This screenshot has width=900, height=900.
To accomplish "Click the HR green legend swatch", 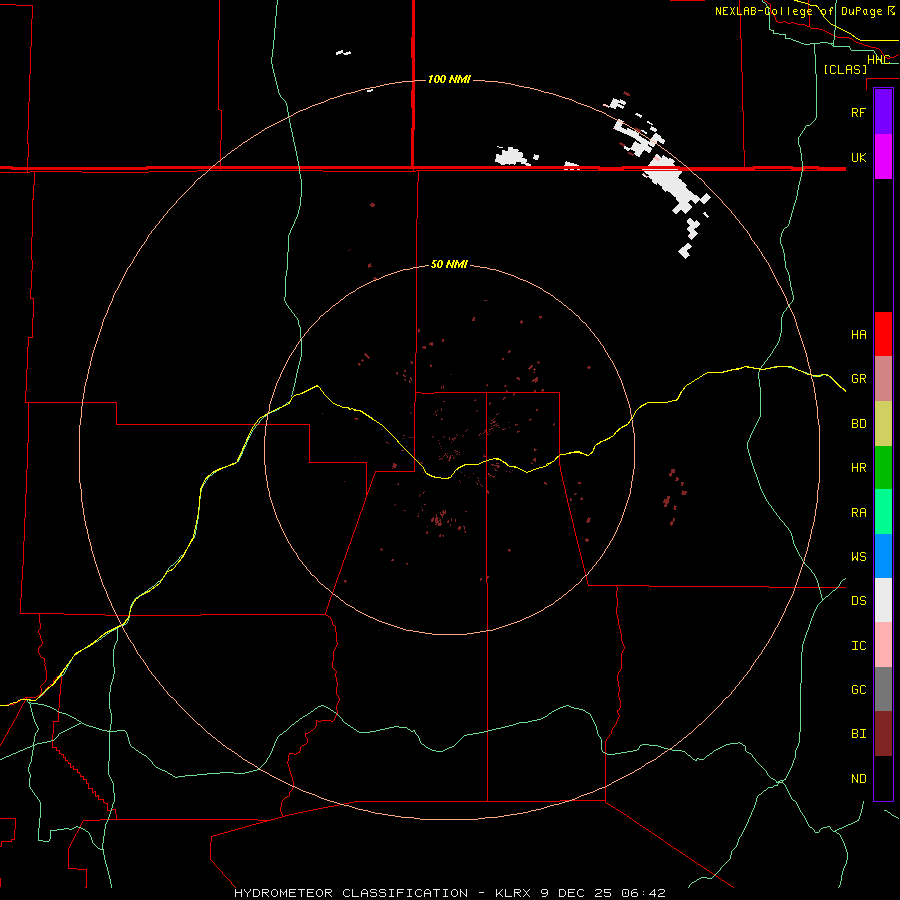I will pyautogui.click(x=883, y=468).
